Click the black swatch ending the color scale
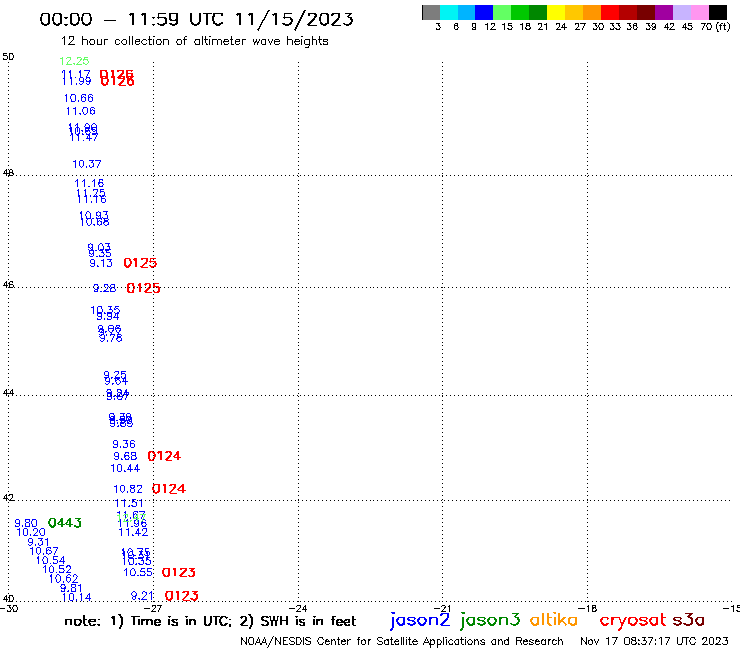The image size is (740, 650). [x=718, y=12]
